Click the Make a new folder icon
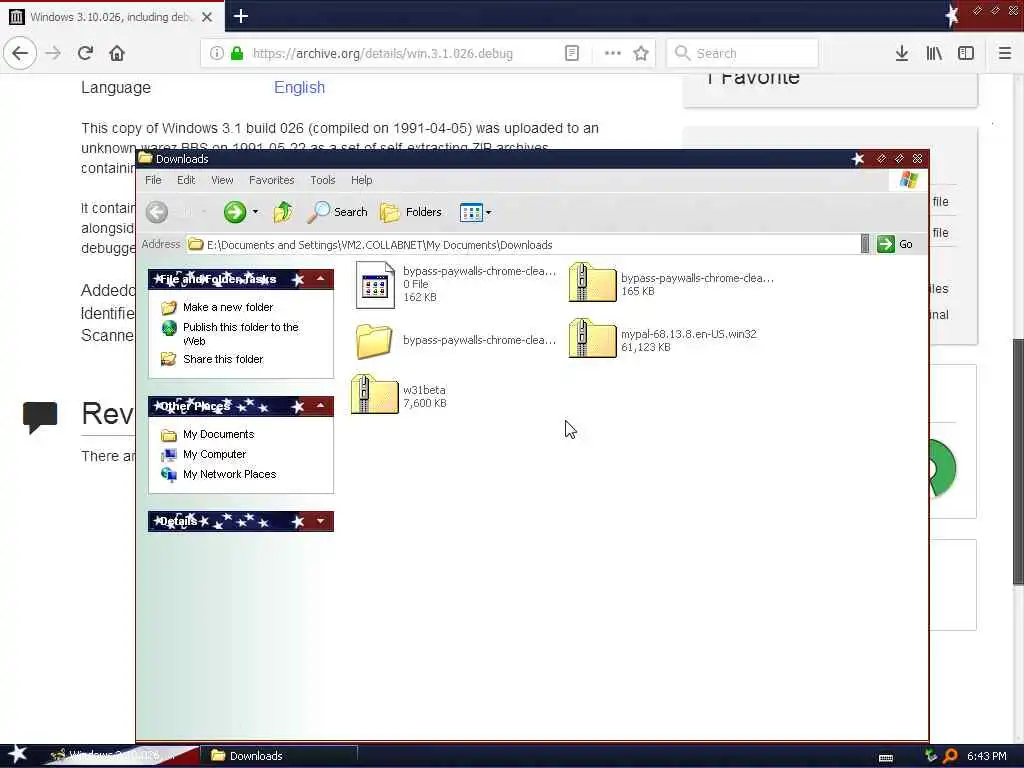This screenshot has width=1024, height=768. 168,307
